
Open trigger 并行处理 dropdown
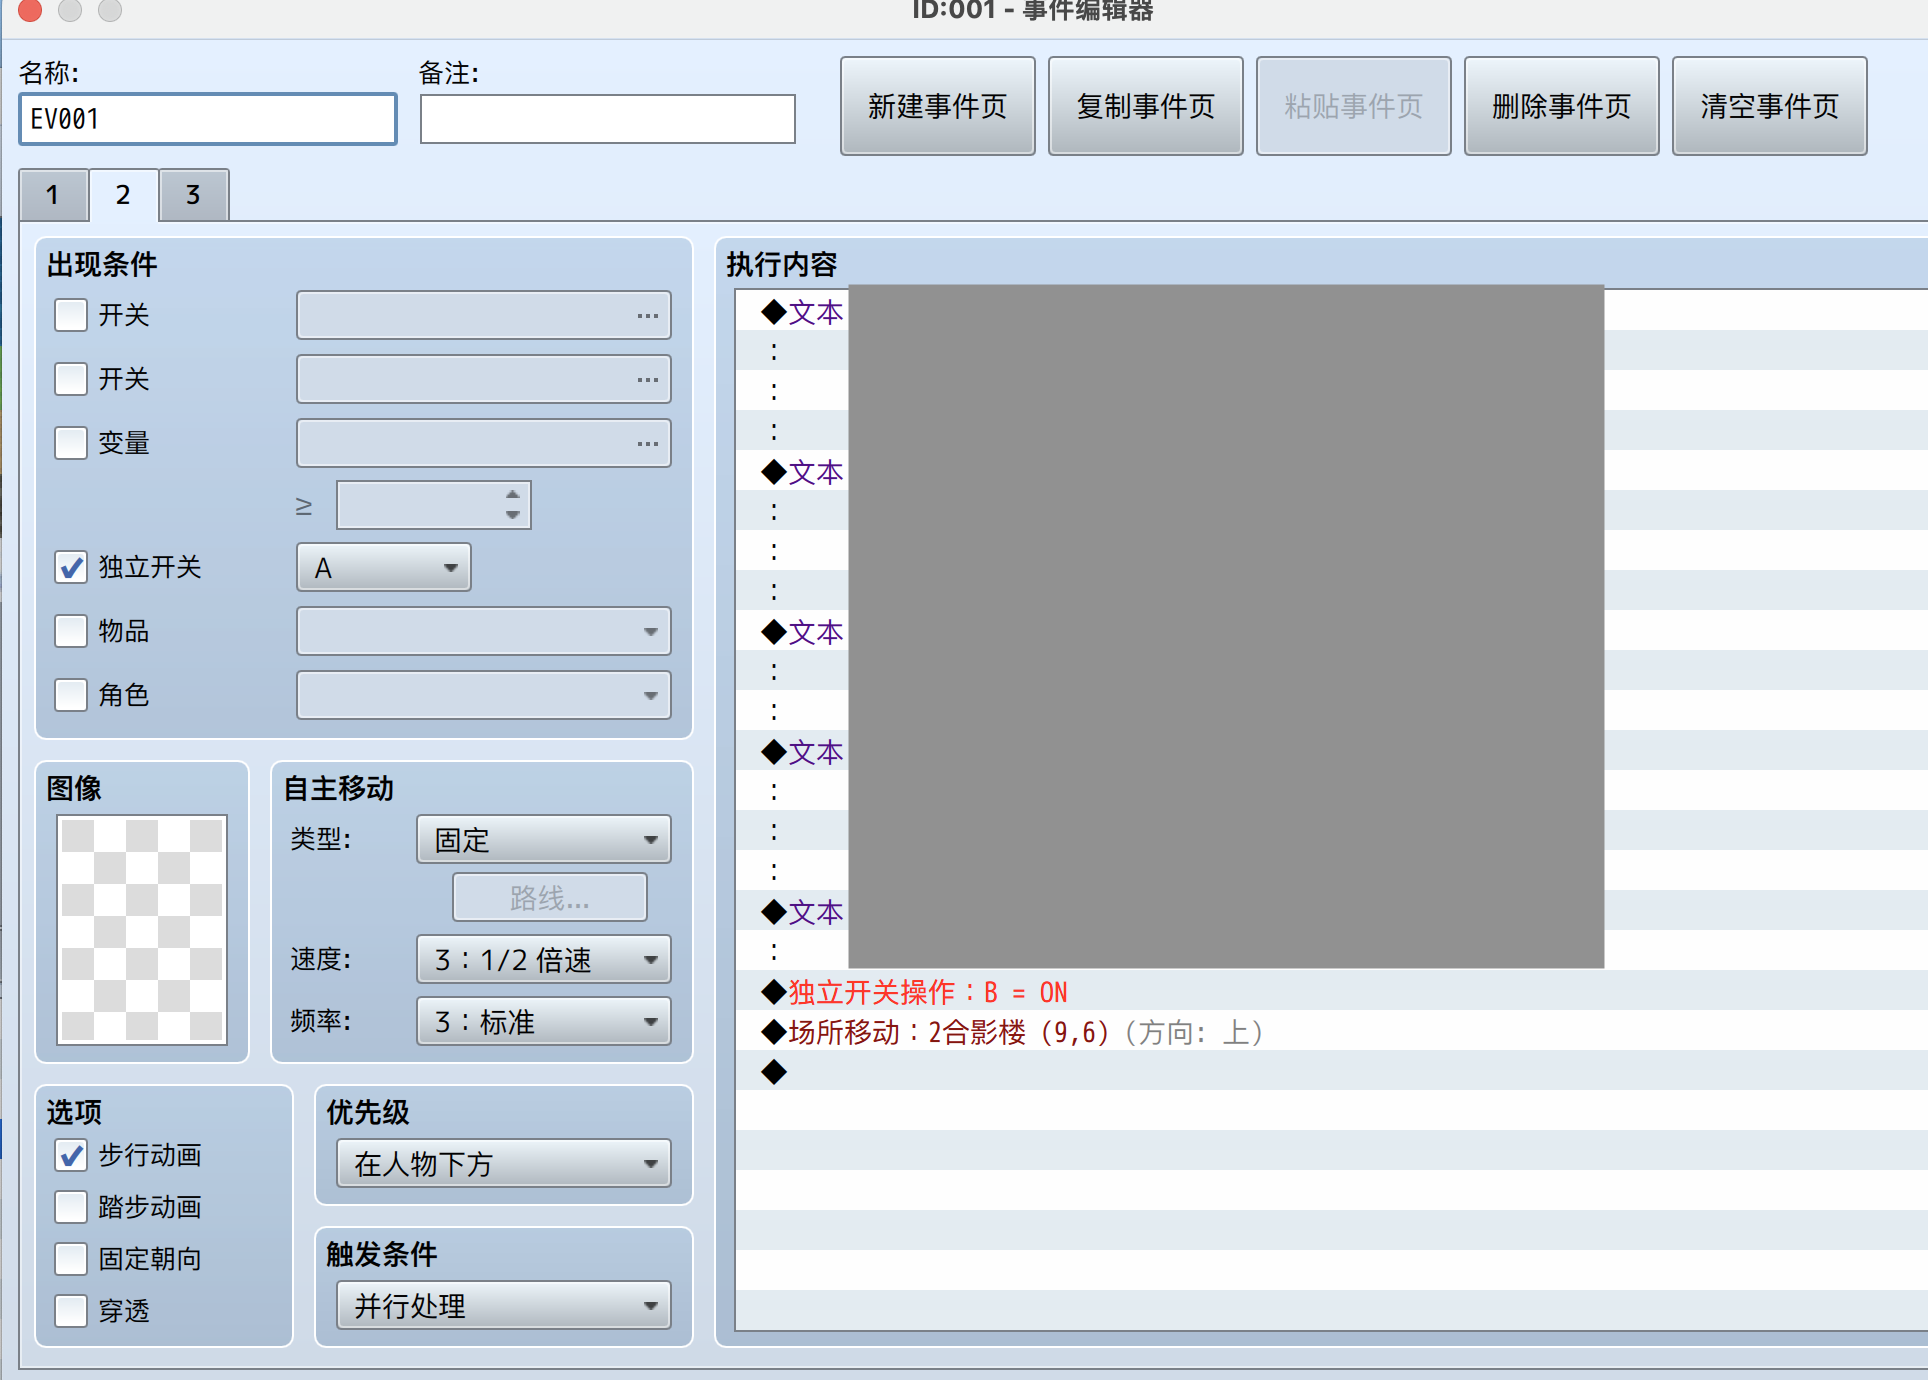[x=504, y=1306]
